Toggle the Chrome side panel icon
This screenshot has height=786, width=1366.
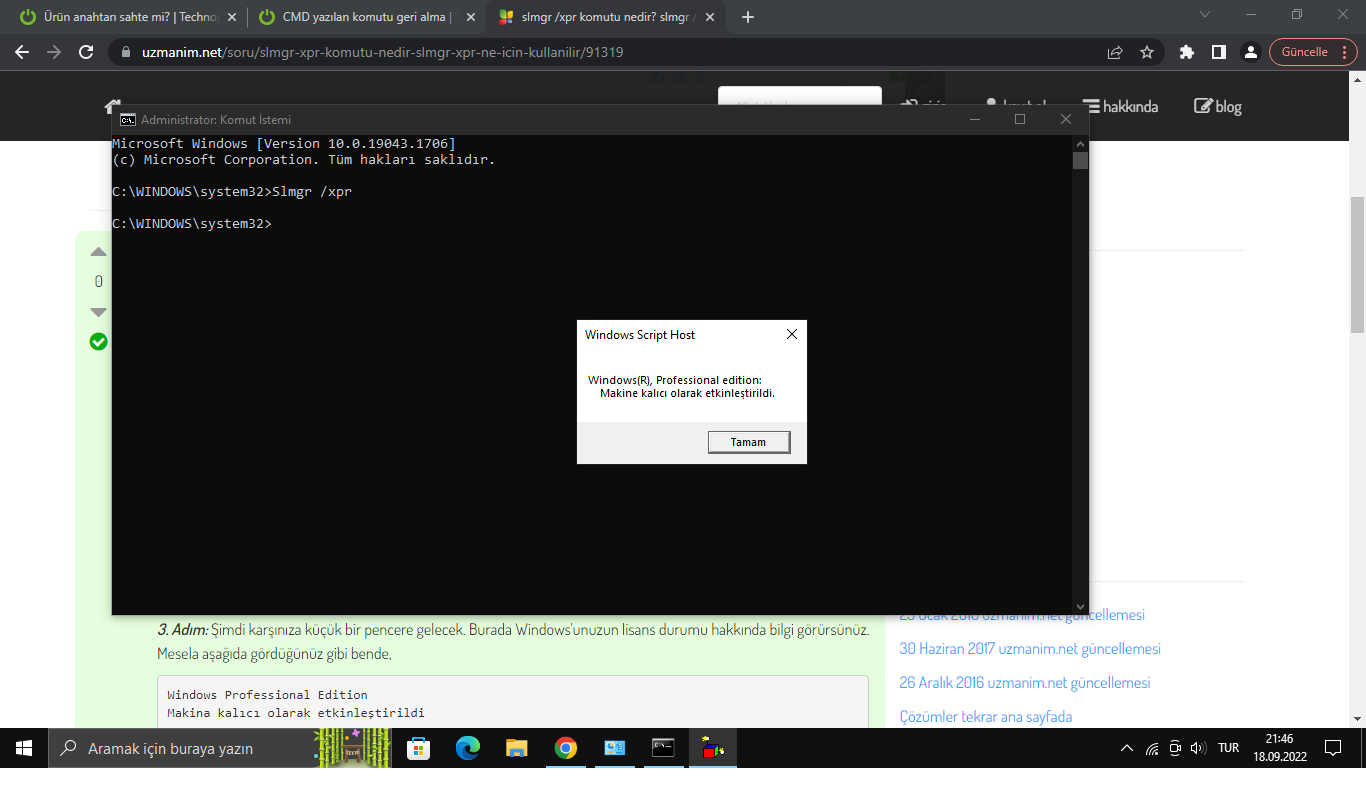tap(1219, 52)
